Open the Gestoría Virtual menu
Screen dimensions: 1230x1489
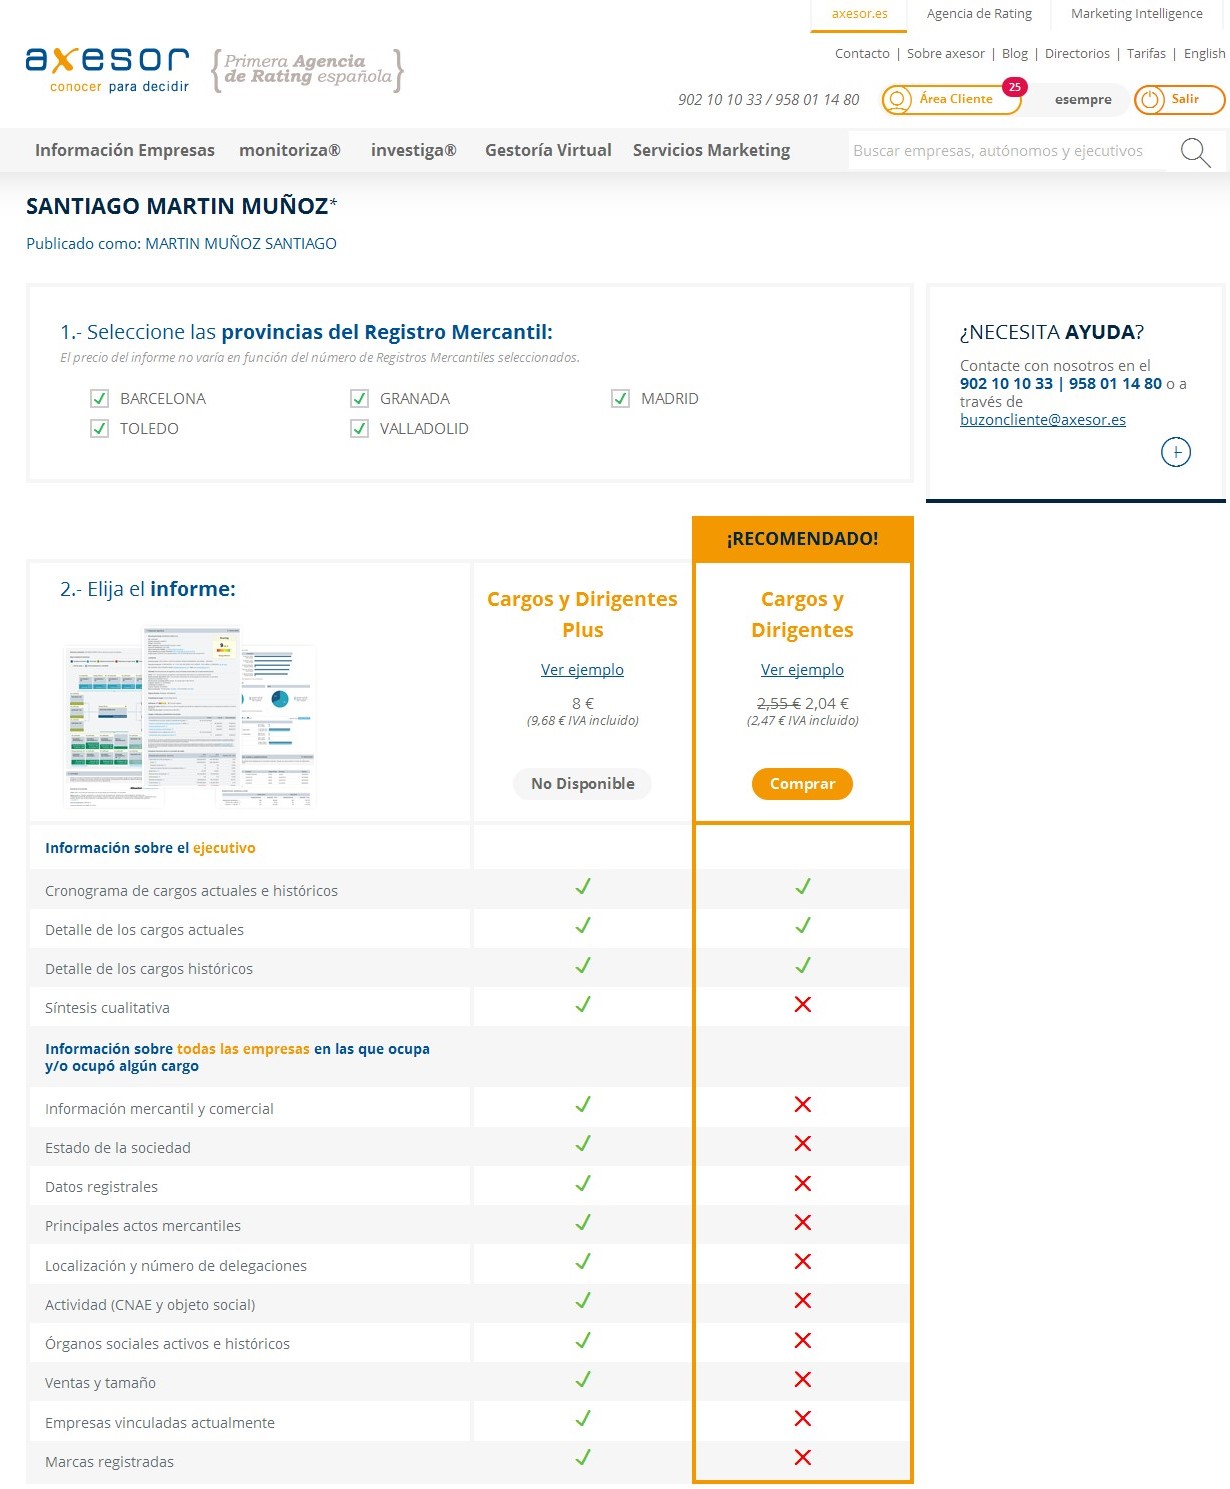click(548, 150)
